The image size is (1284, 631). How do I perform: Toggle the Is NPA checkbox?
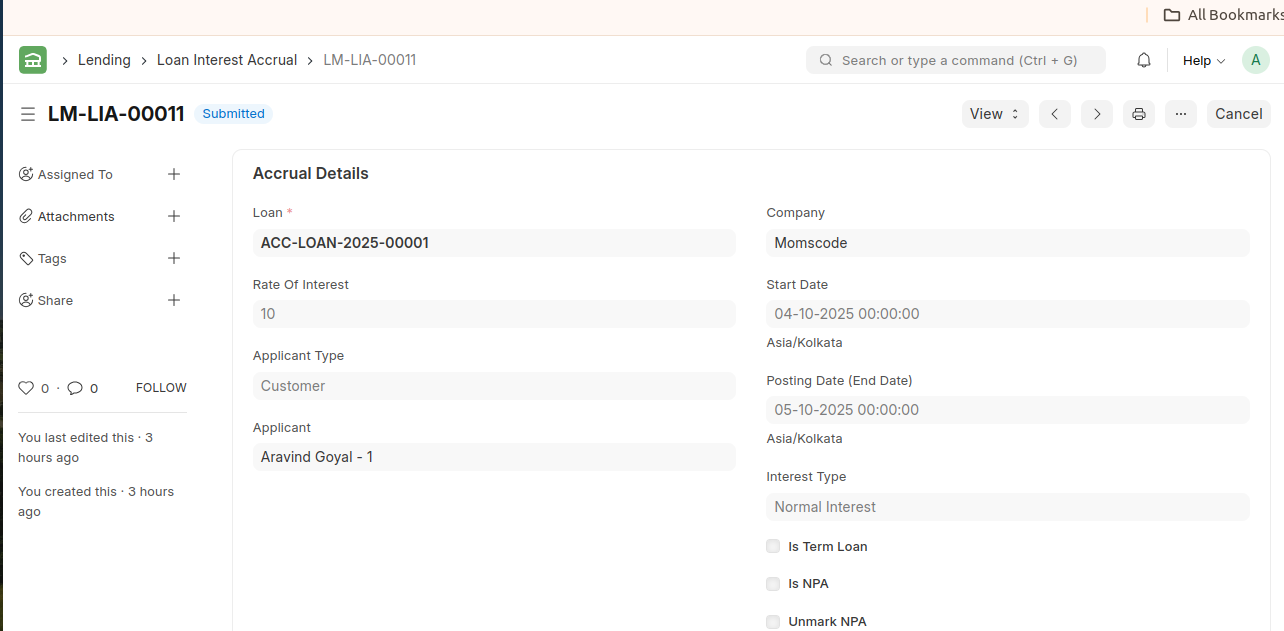pos(773,584)
